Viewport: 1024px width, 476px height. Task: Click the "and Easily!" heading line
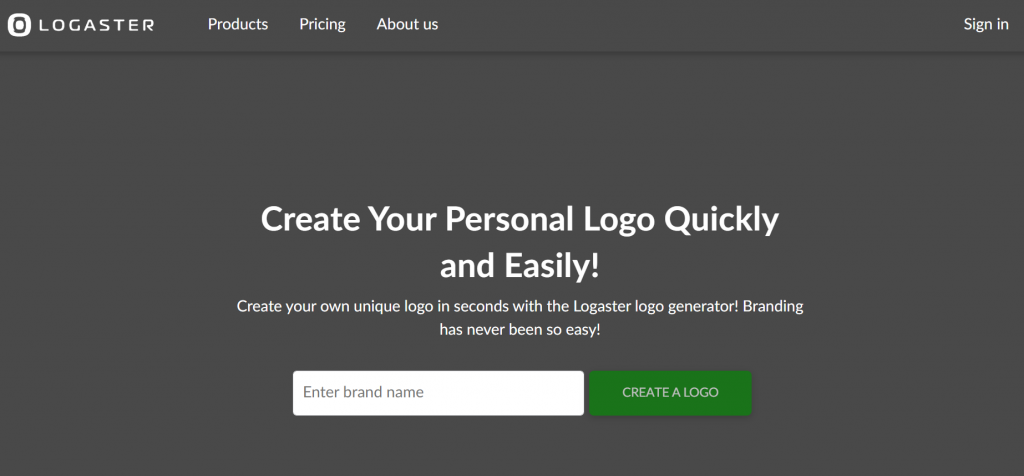[x=519, y=266]
